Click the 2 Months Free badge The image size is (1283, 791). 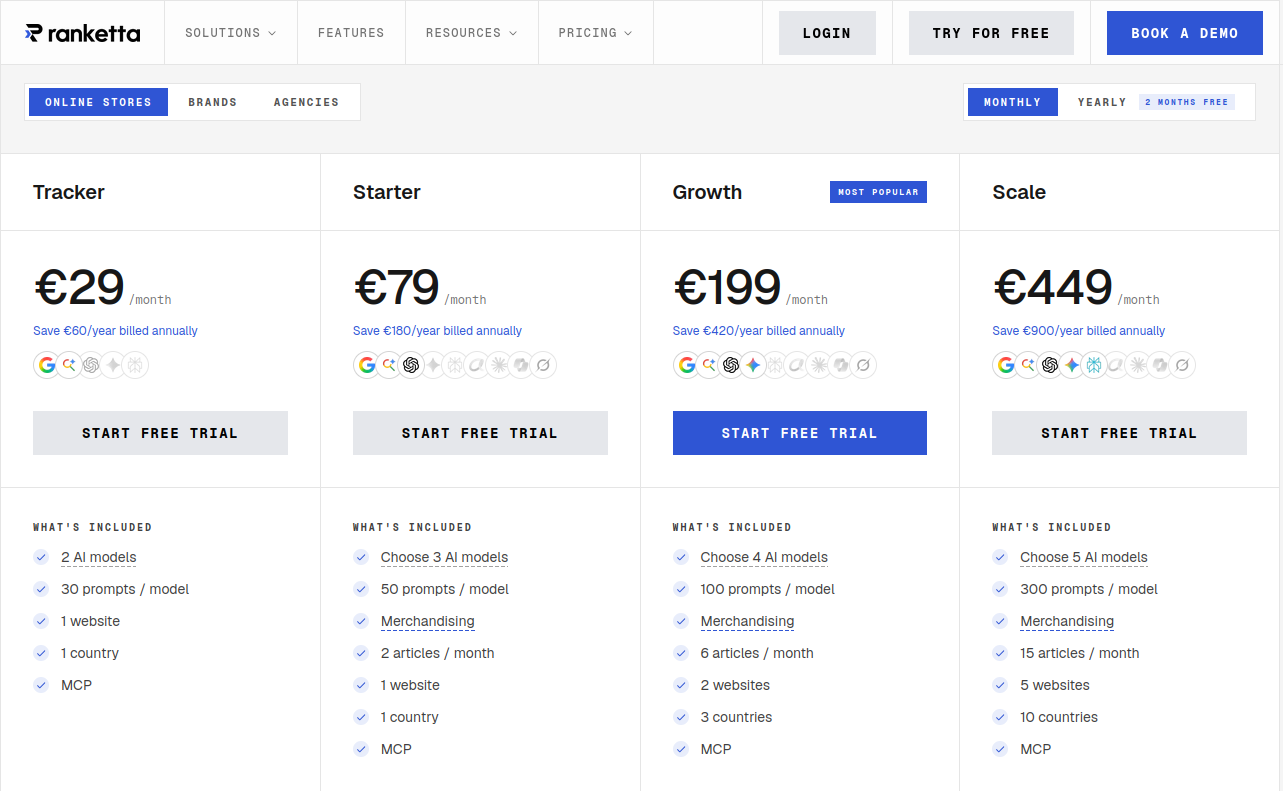tap(1187, 102)
